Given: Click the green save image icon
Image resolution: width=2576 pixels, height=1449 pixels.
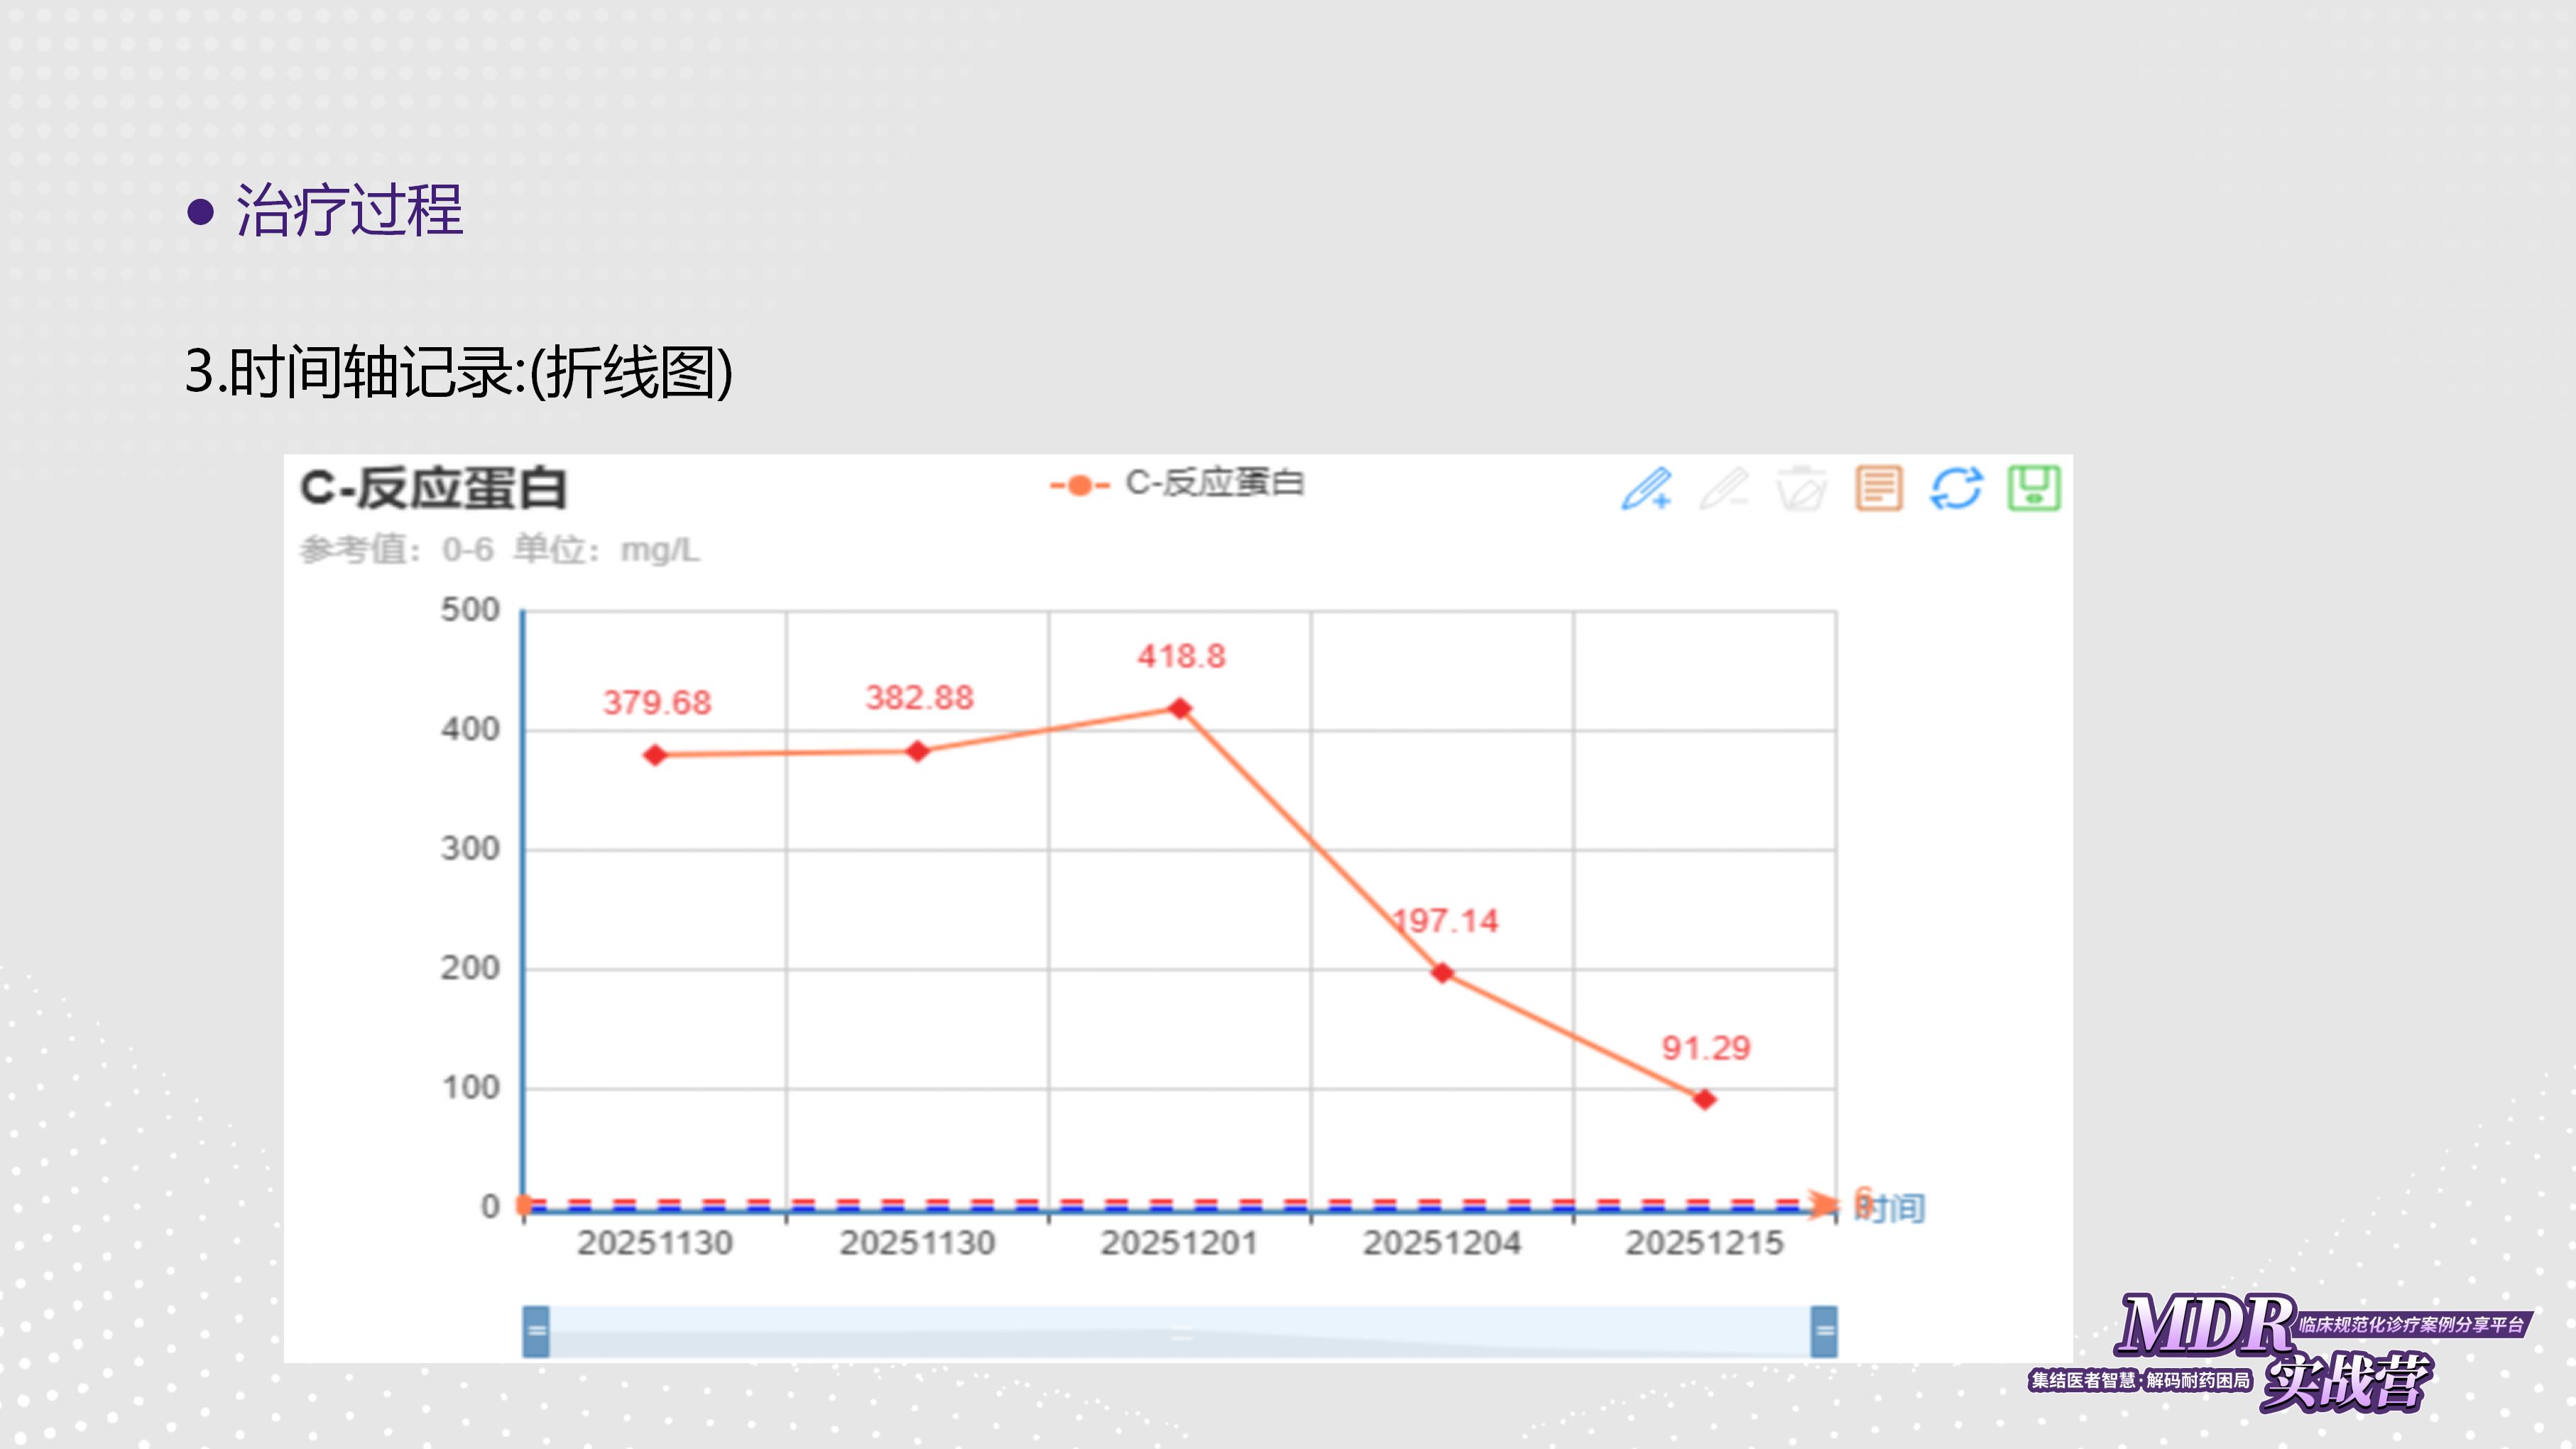Looking at the screenshot, I should click(x=2034, y=489).
